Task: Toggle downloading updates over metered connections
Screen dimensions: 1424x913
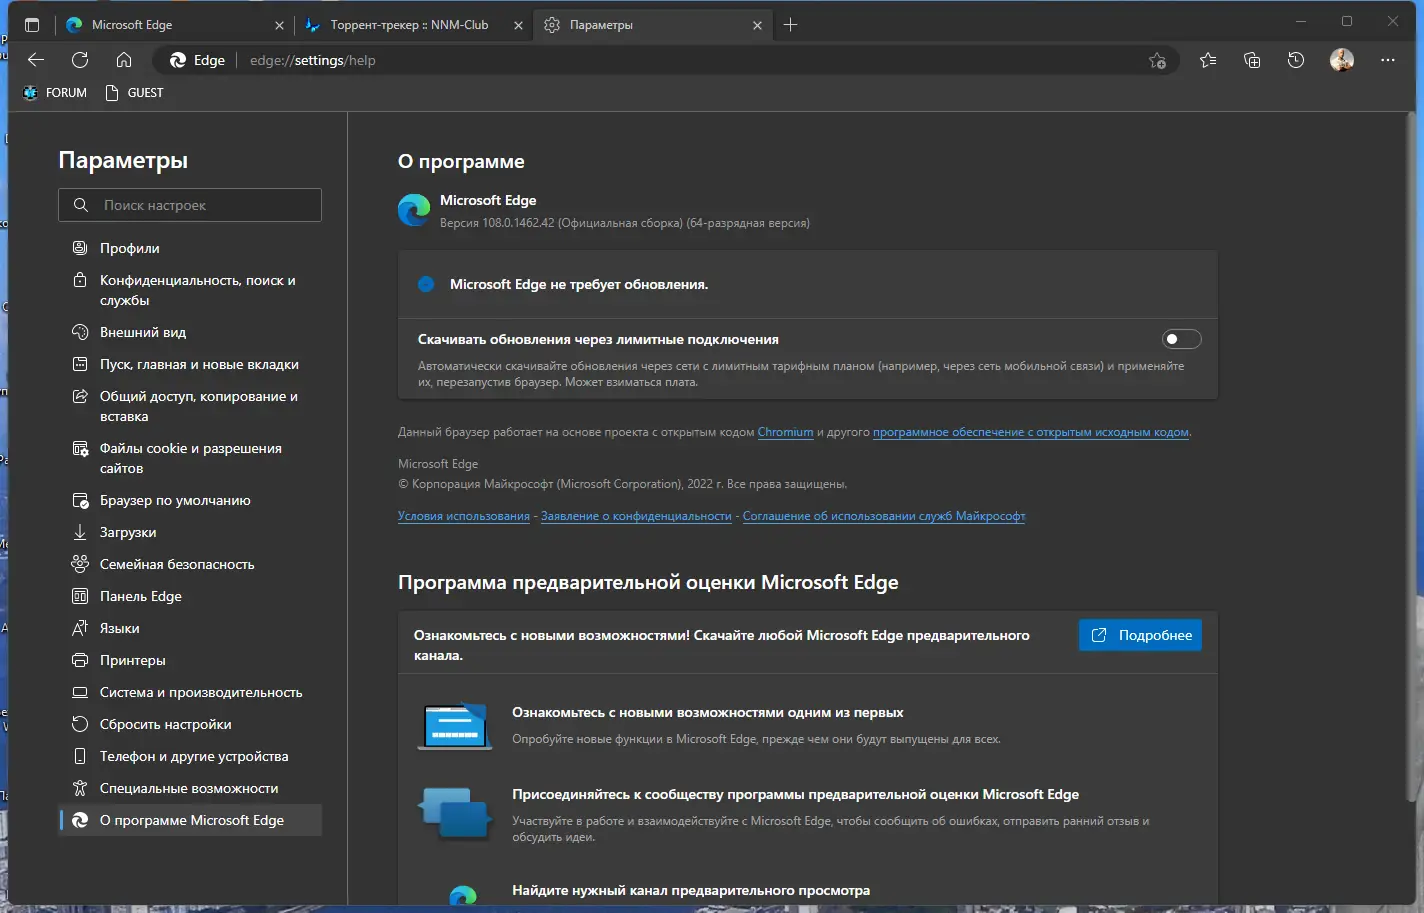Action: (x=1181, y=339)
